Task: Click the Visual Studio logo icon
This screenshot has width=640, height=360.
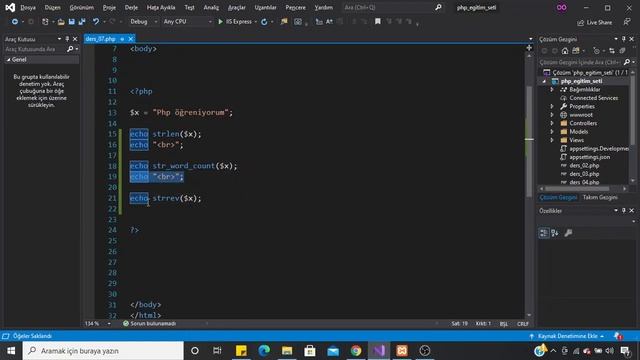Action: pos(10,7)
